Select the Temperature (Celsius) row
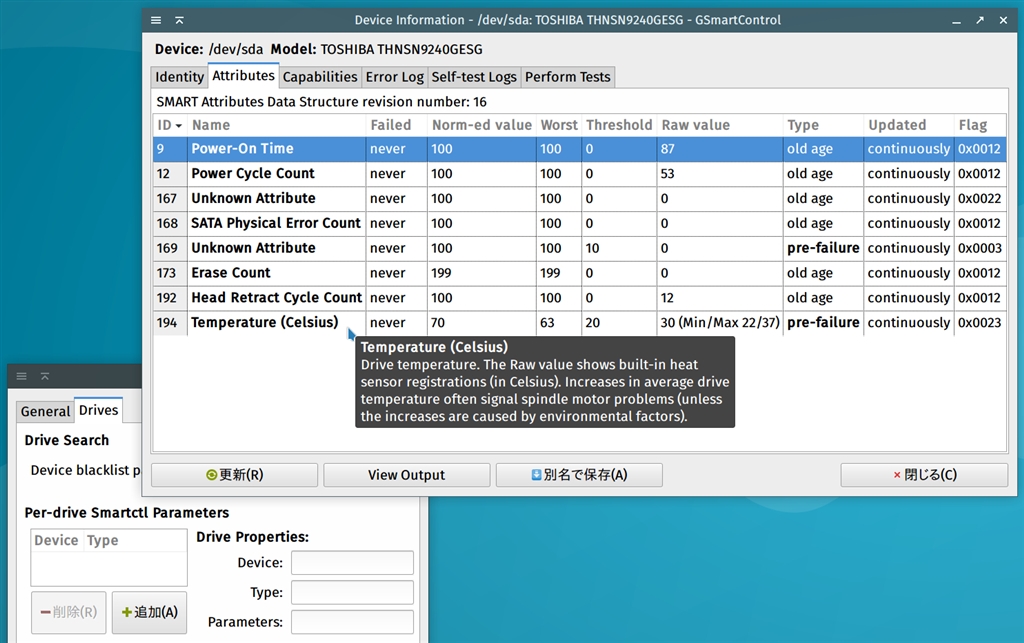This screenshot has height=643, width=1024. 579,322
